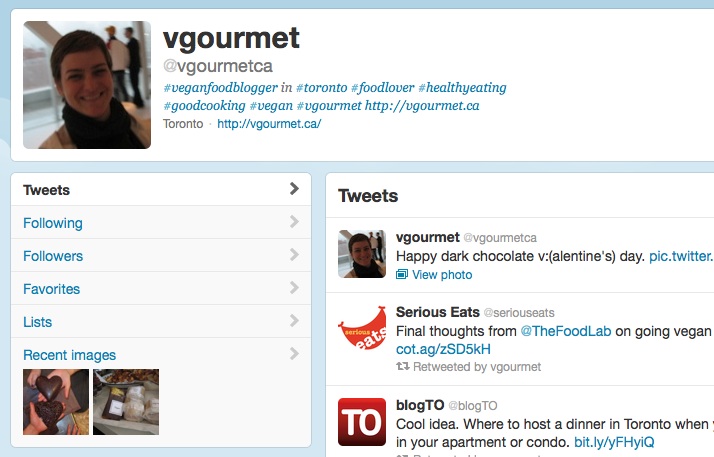Expand the Recent images chevron
Screen dimensions: 714x457
(x=294, y=354)
